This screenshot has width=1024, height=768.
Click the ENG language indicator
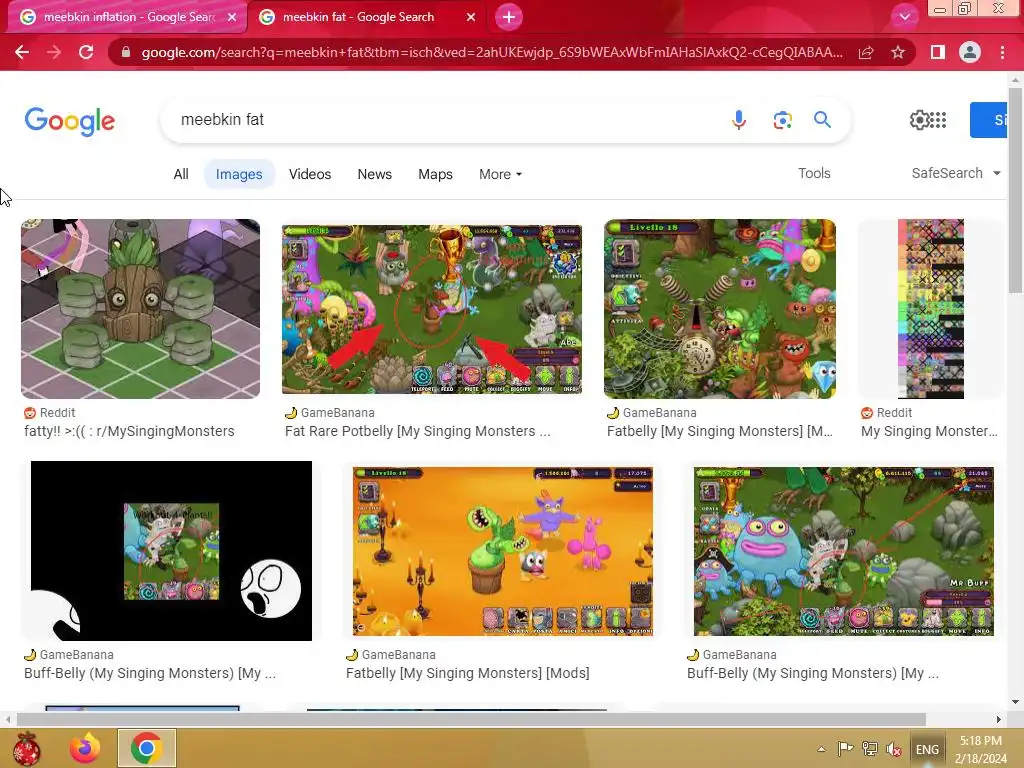(x=927, y=750)
